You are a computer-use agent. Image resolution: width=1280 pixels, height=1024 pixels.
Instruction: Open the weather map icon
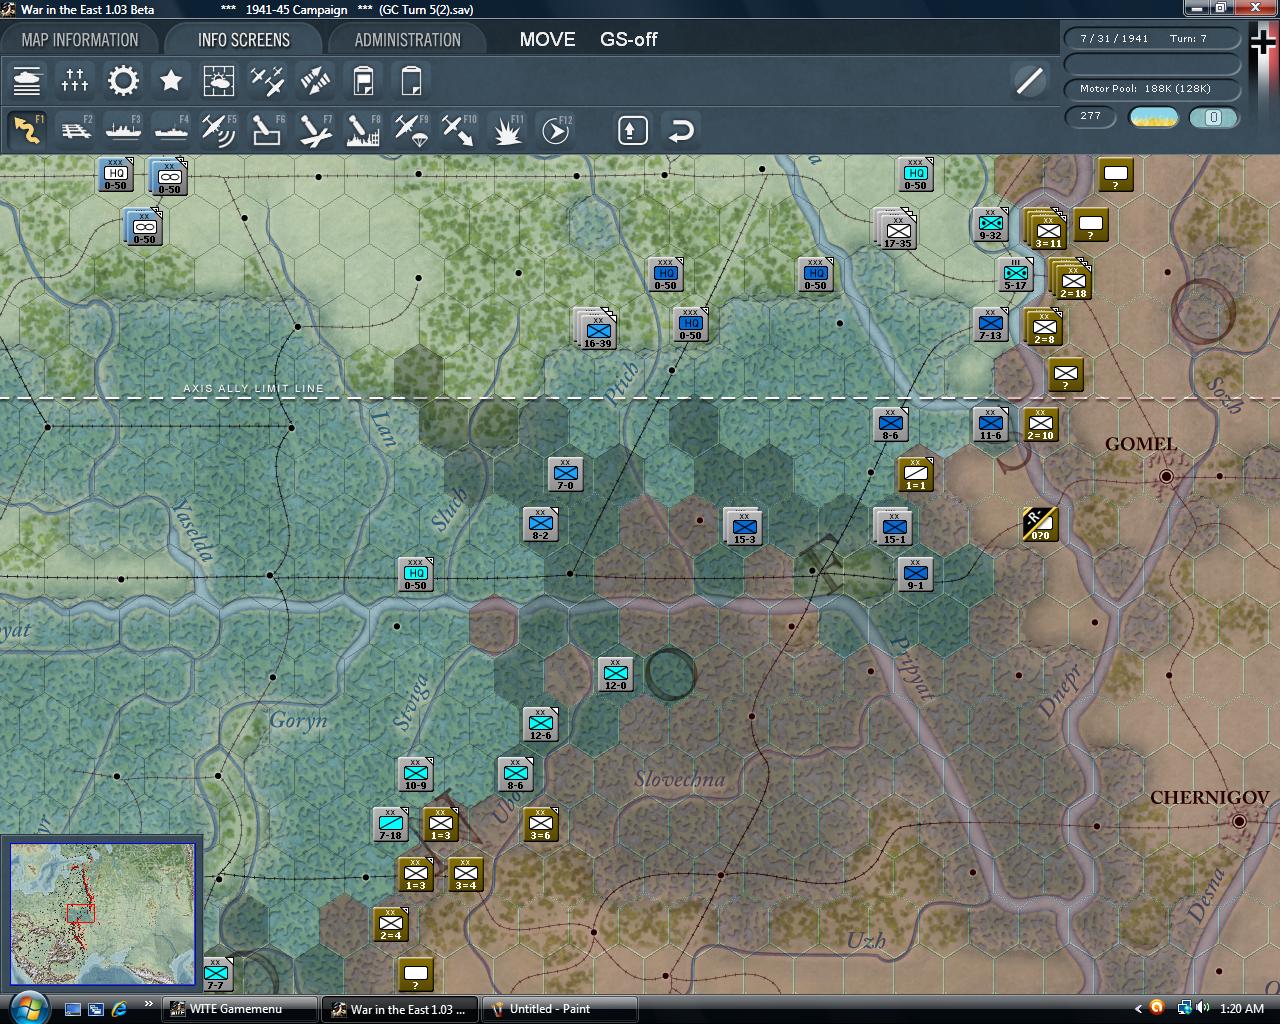pos(219,81)
